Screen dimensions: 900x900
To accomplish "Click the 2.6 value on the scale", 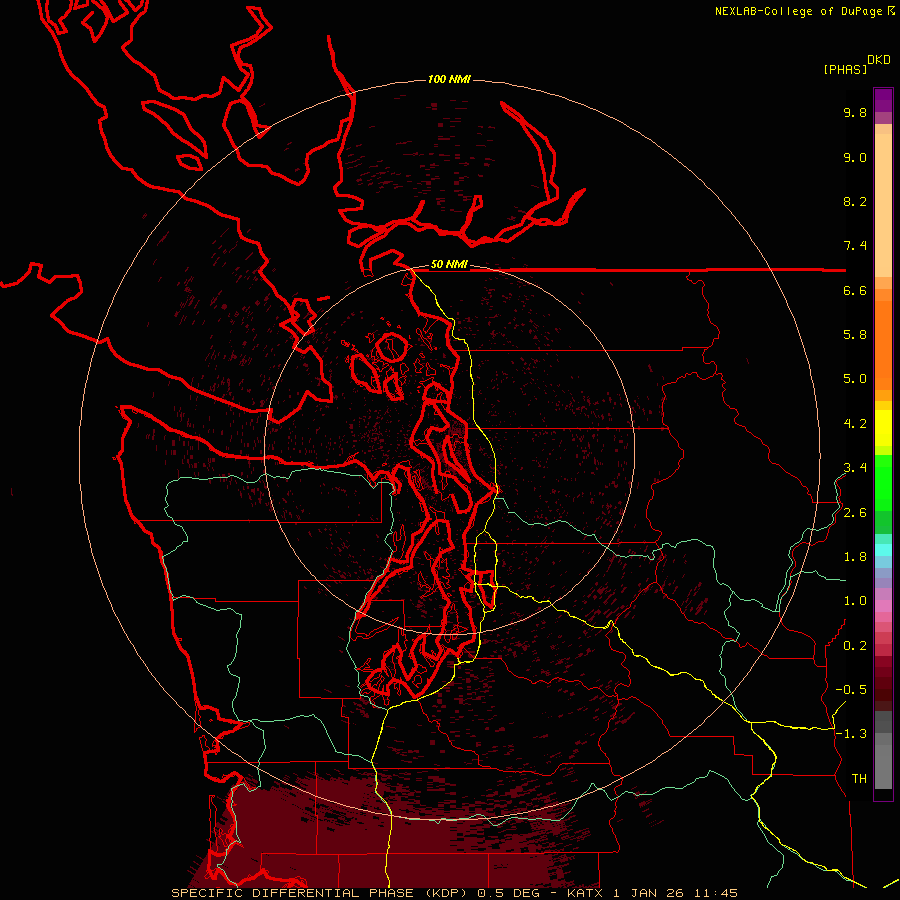I will 855,513.
